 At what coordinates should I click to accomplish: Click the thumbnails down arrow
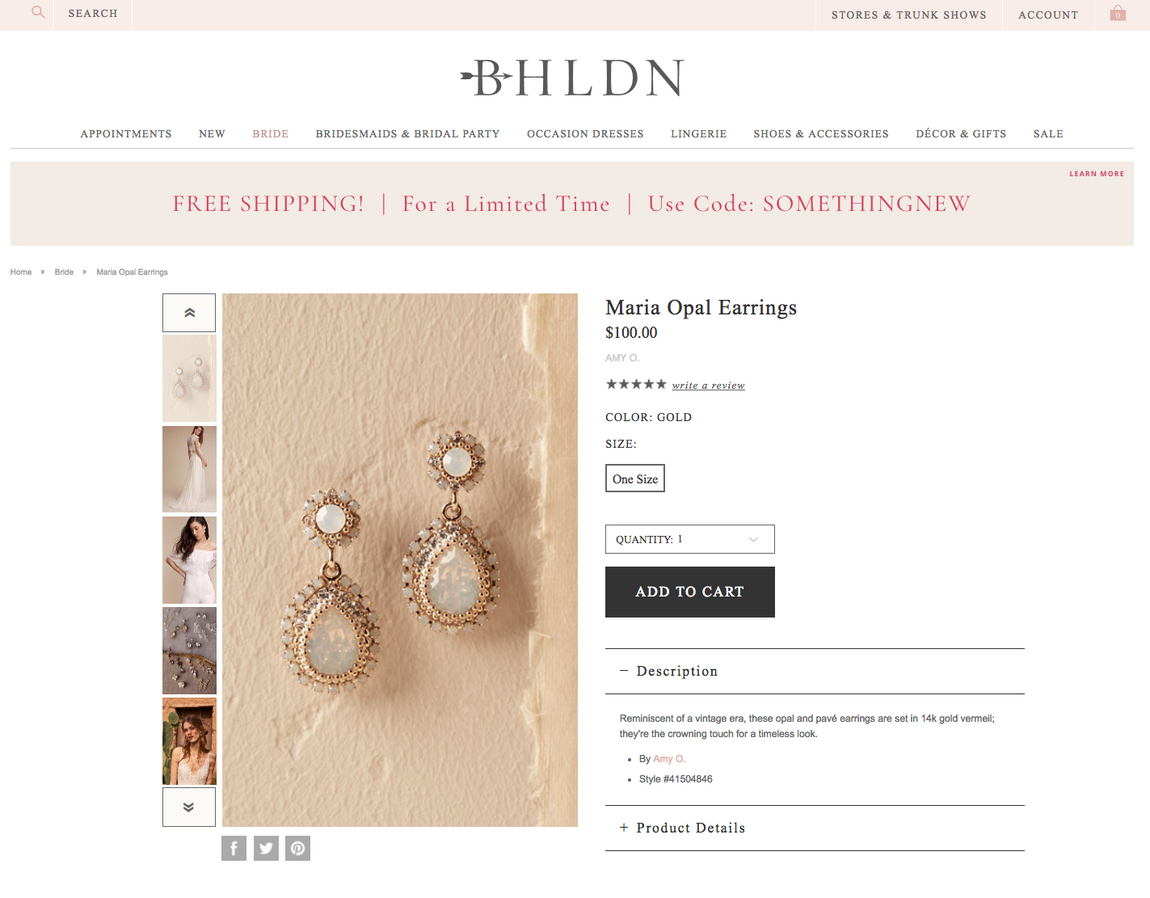pyautogui.click(x=189, y=807)
